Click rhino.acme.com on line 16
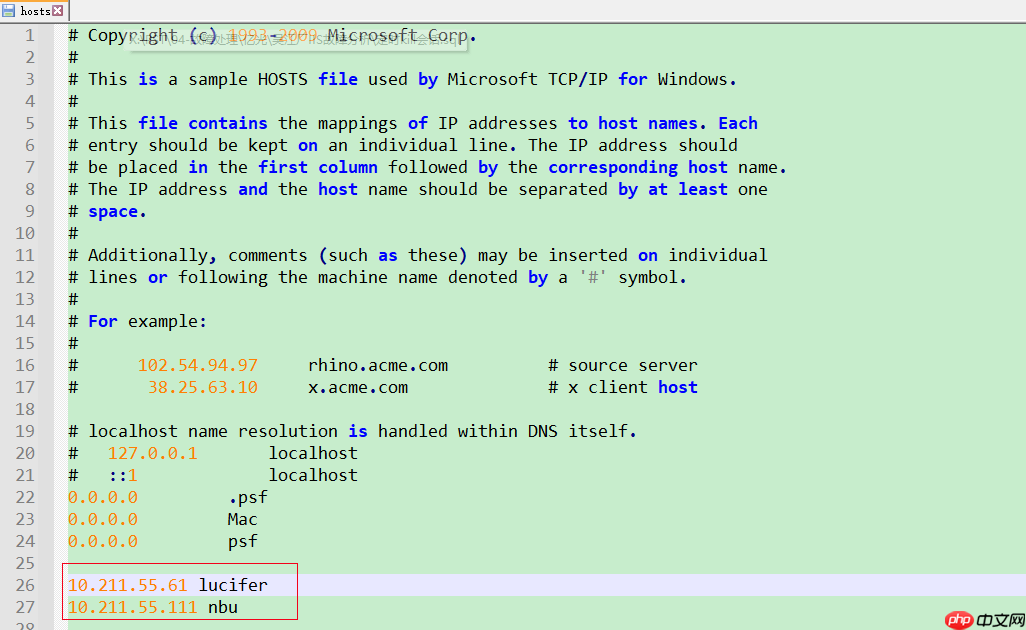 (x=377, y=365)
